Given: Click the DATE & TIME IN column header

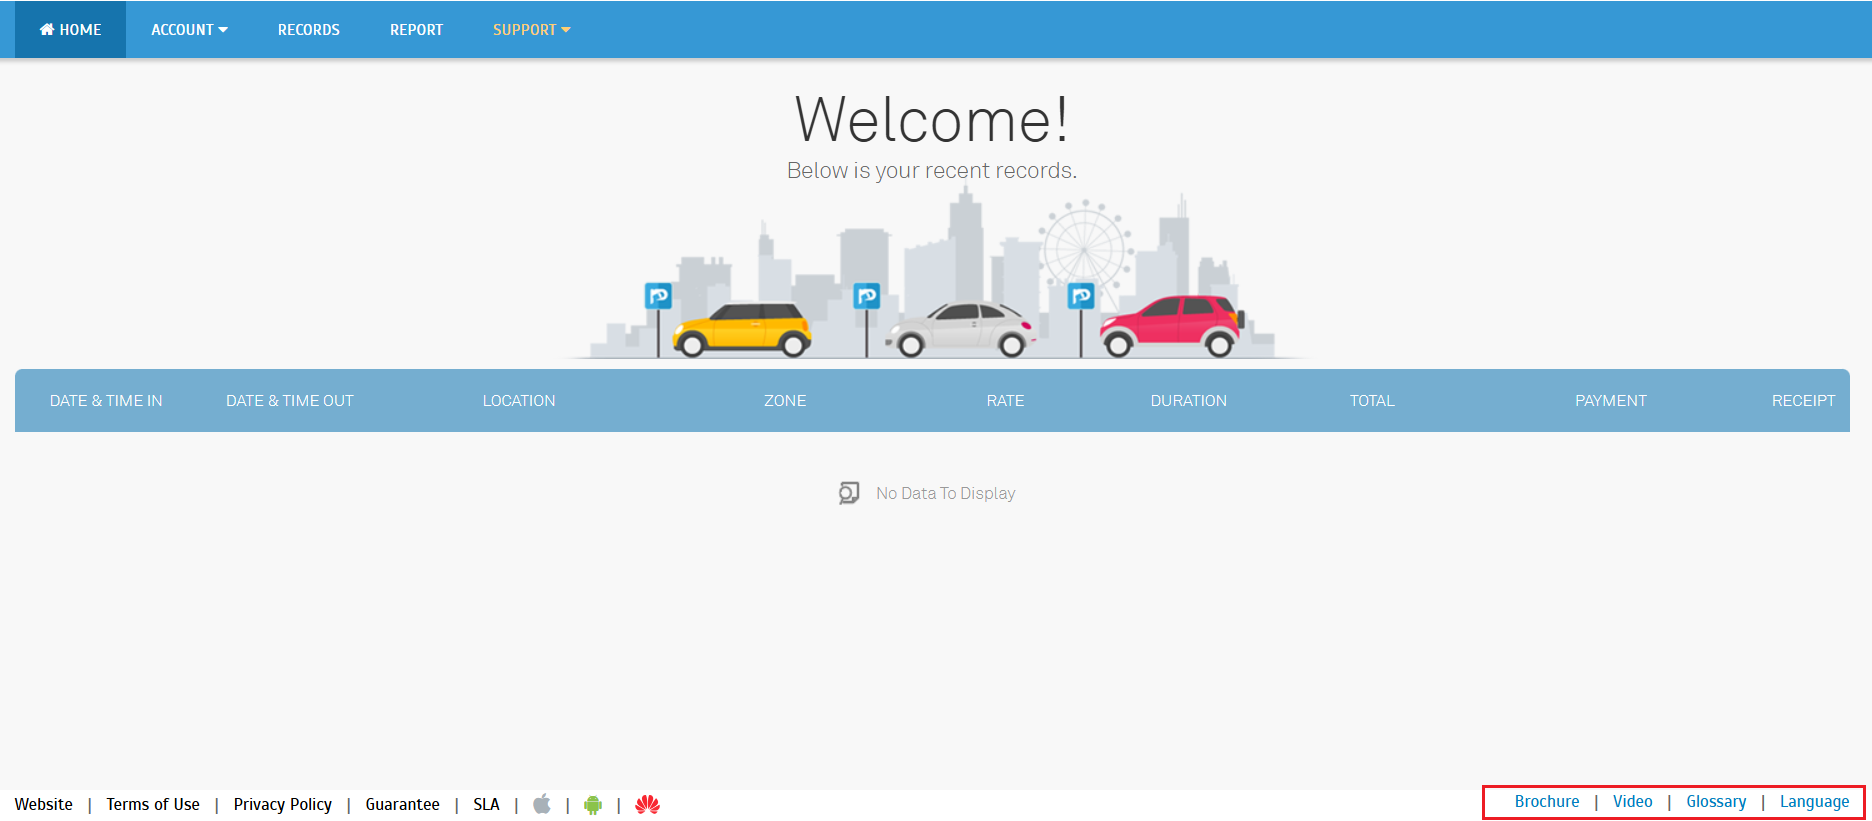Looking at the screenshot, I should (106, 401).
